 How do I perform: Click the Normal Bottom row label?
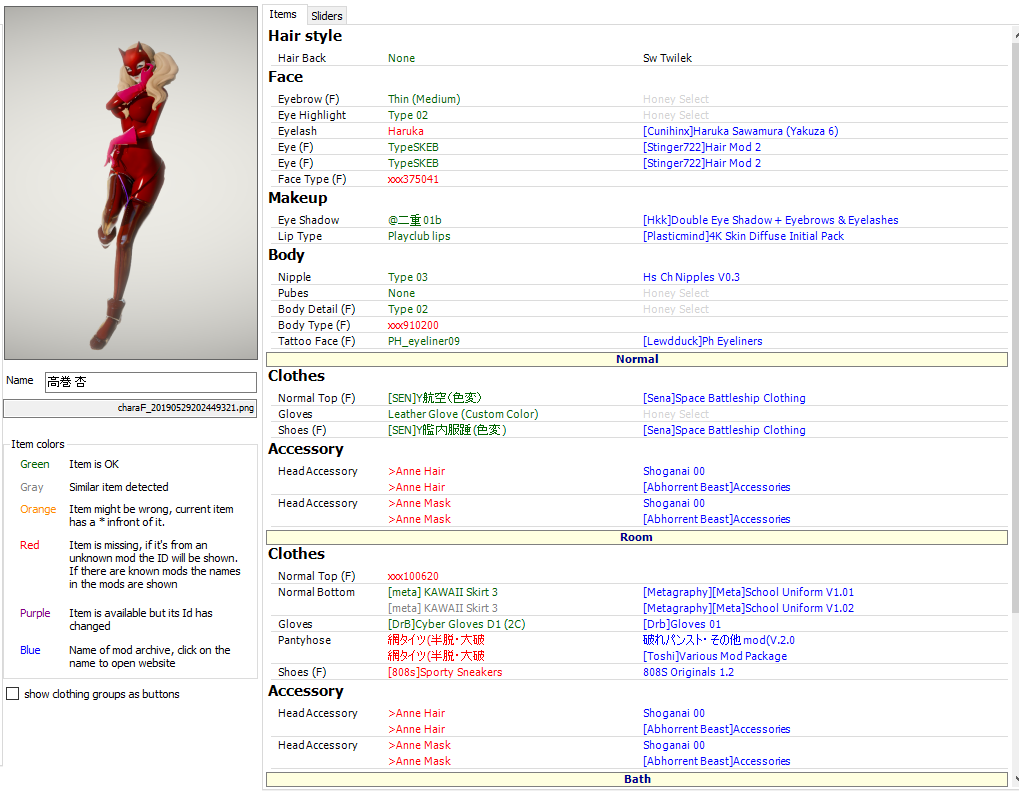(x=316, y=592)
